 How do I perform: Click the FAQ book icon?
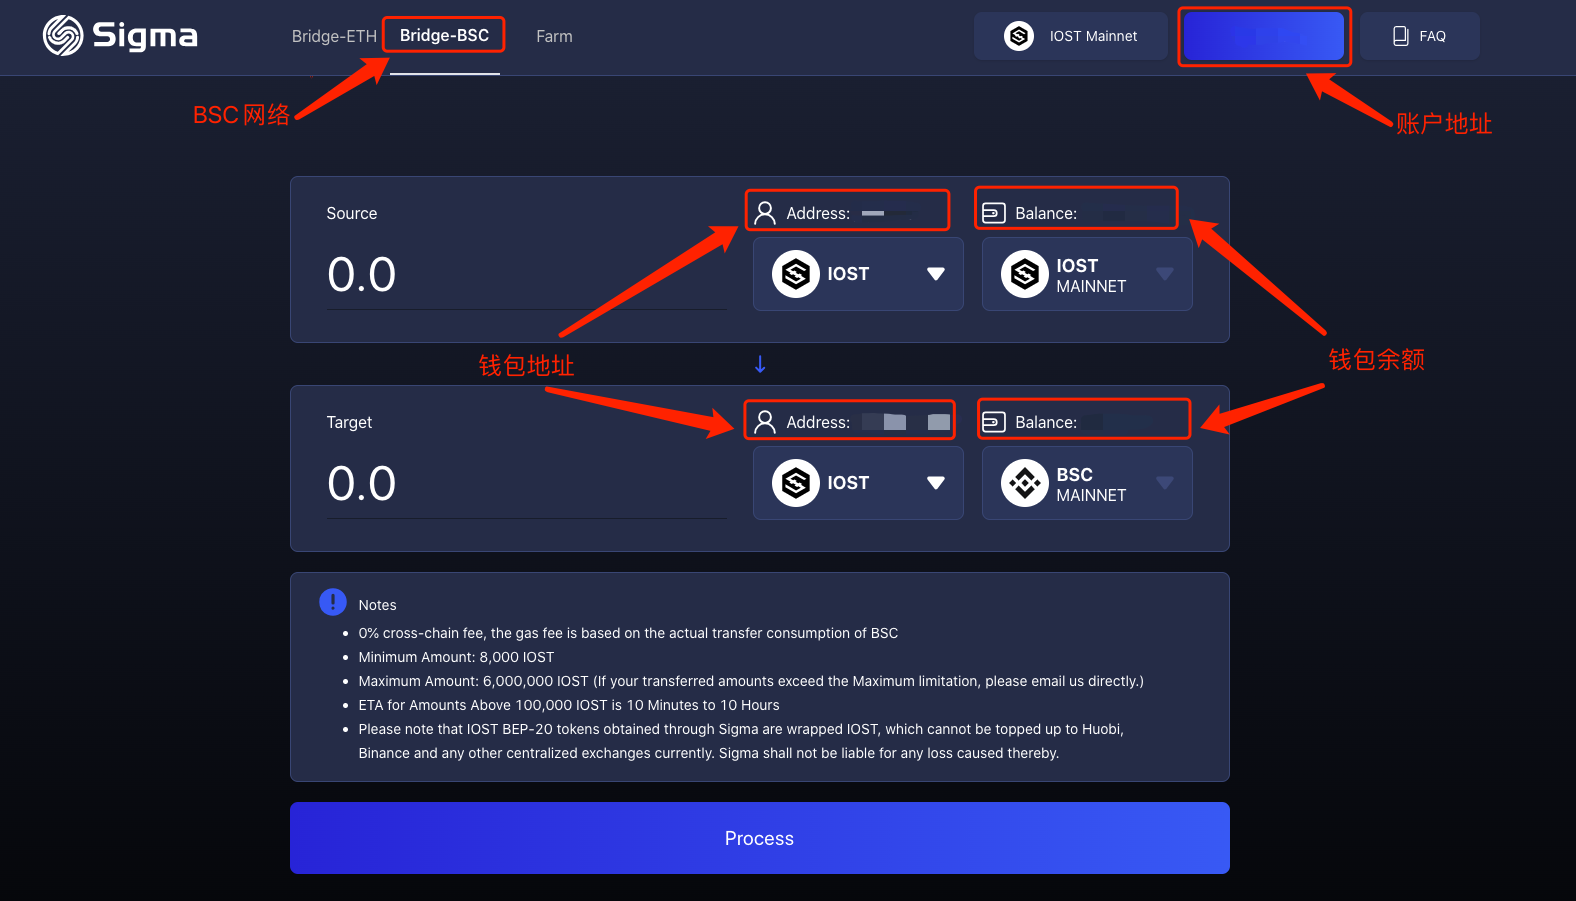point(1401,36)
